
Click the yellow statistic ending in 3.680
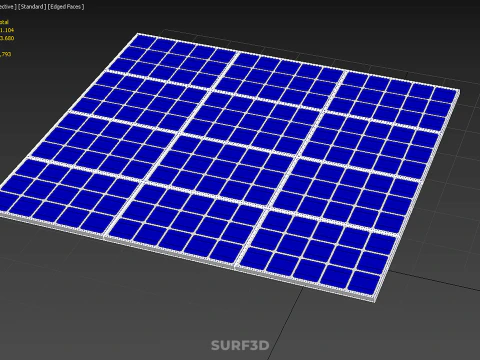[7, 38]
